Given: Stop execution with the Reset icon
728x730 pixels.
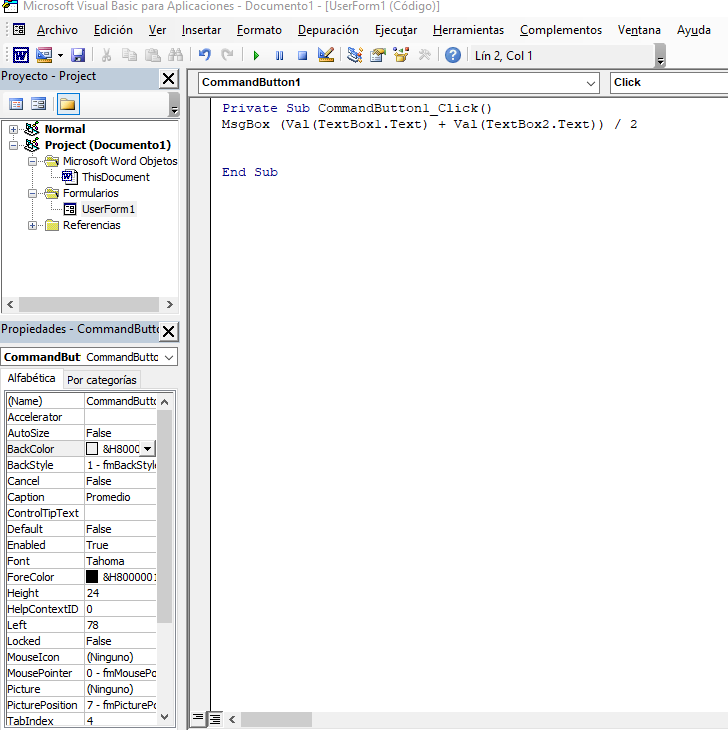Looking at the screenshot, I should [302, 56].
